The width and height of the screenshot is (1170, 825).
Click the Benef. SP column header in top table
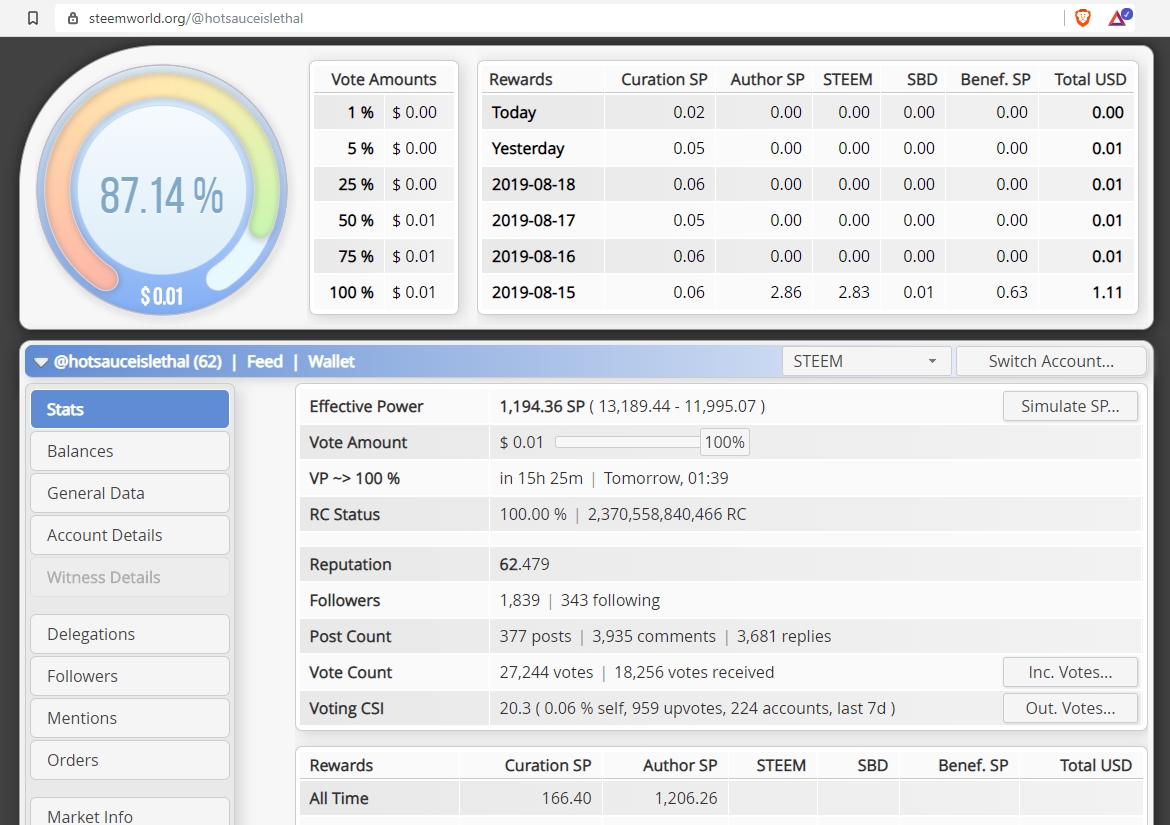995,79
